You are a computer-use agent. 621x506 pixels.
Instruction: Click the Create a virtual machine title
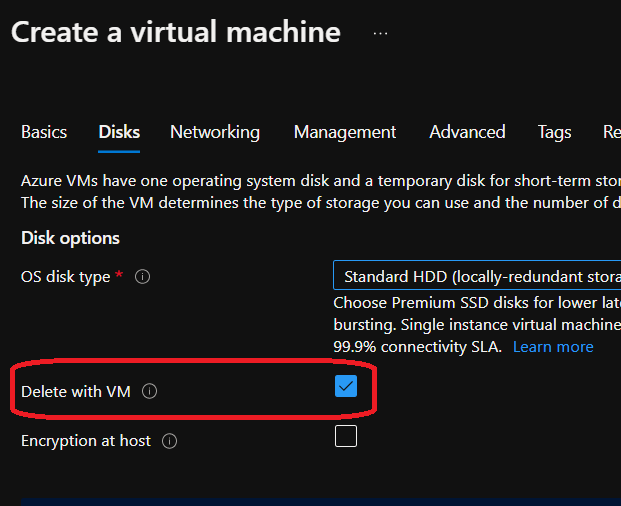pos(176,32)
